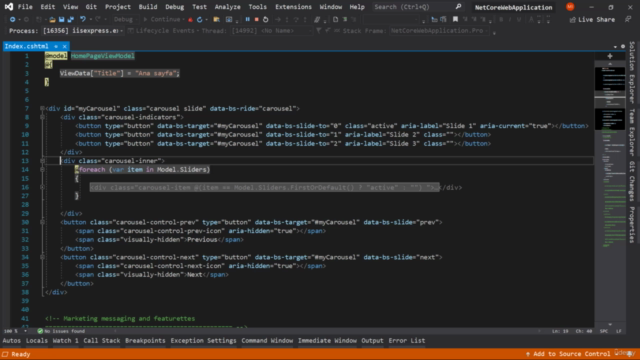640x360 pixels.
Task: Open the Undo history dropdown arrow
Action: pyautogui.click(x=90, y=19)
